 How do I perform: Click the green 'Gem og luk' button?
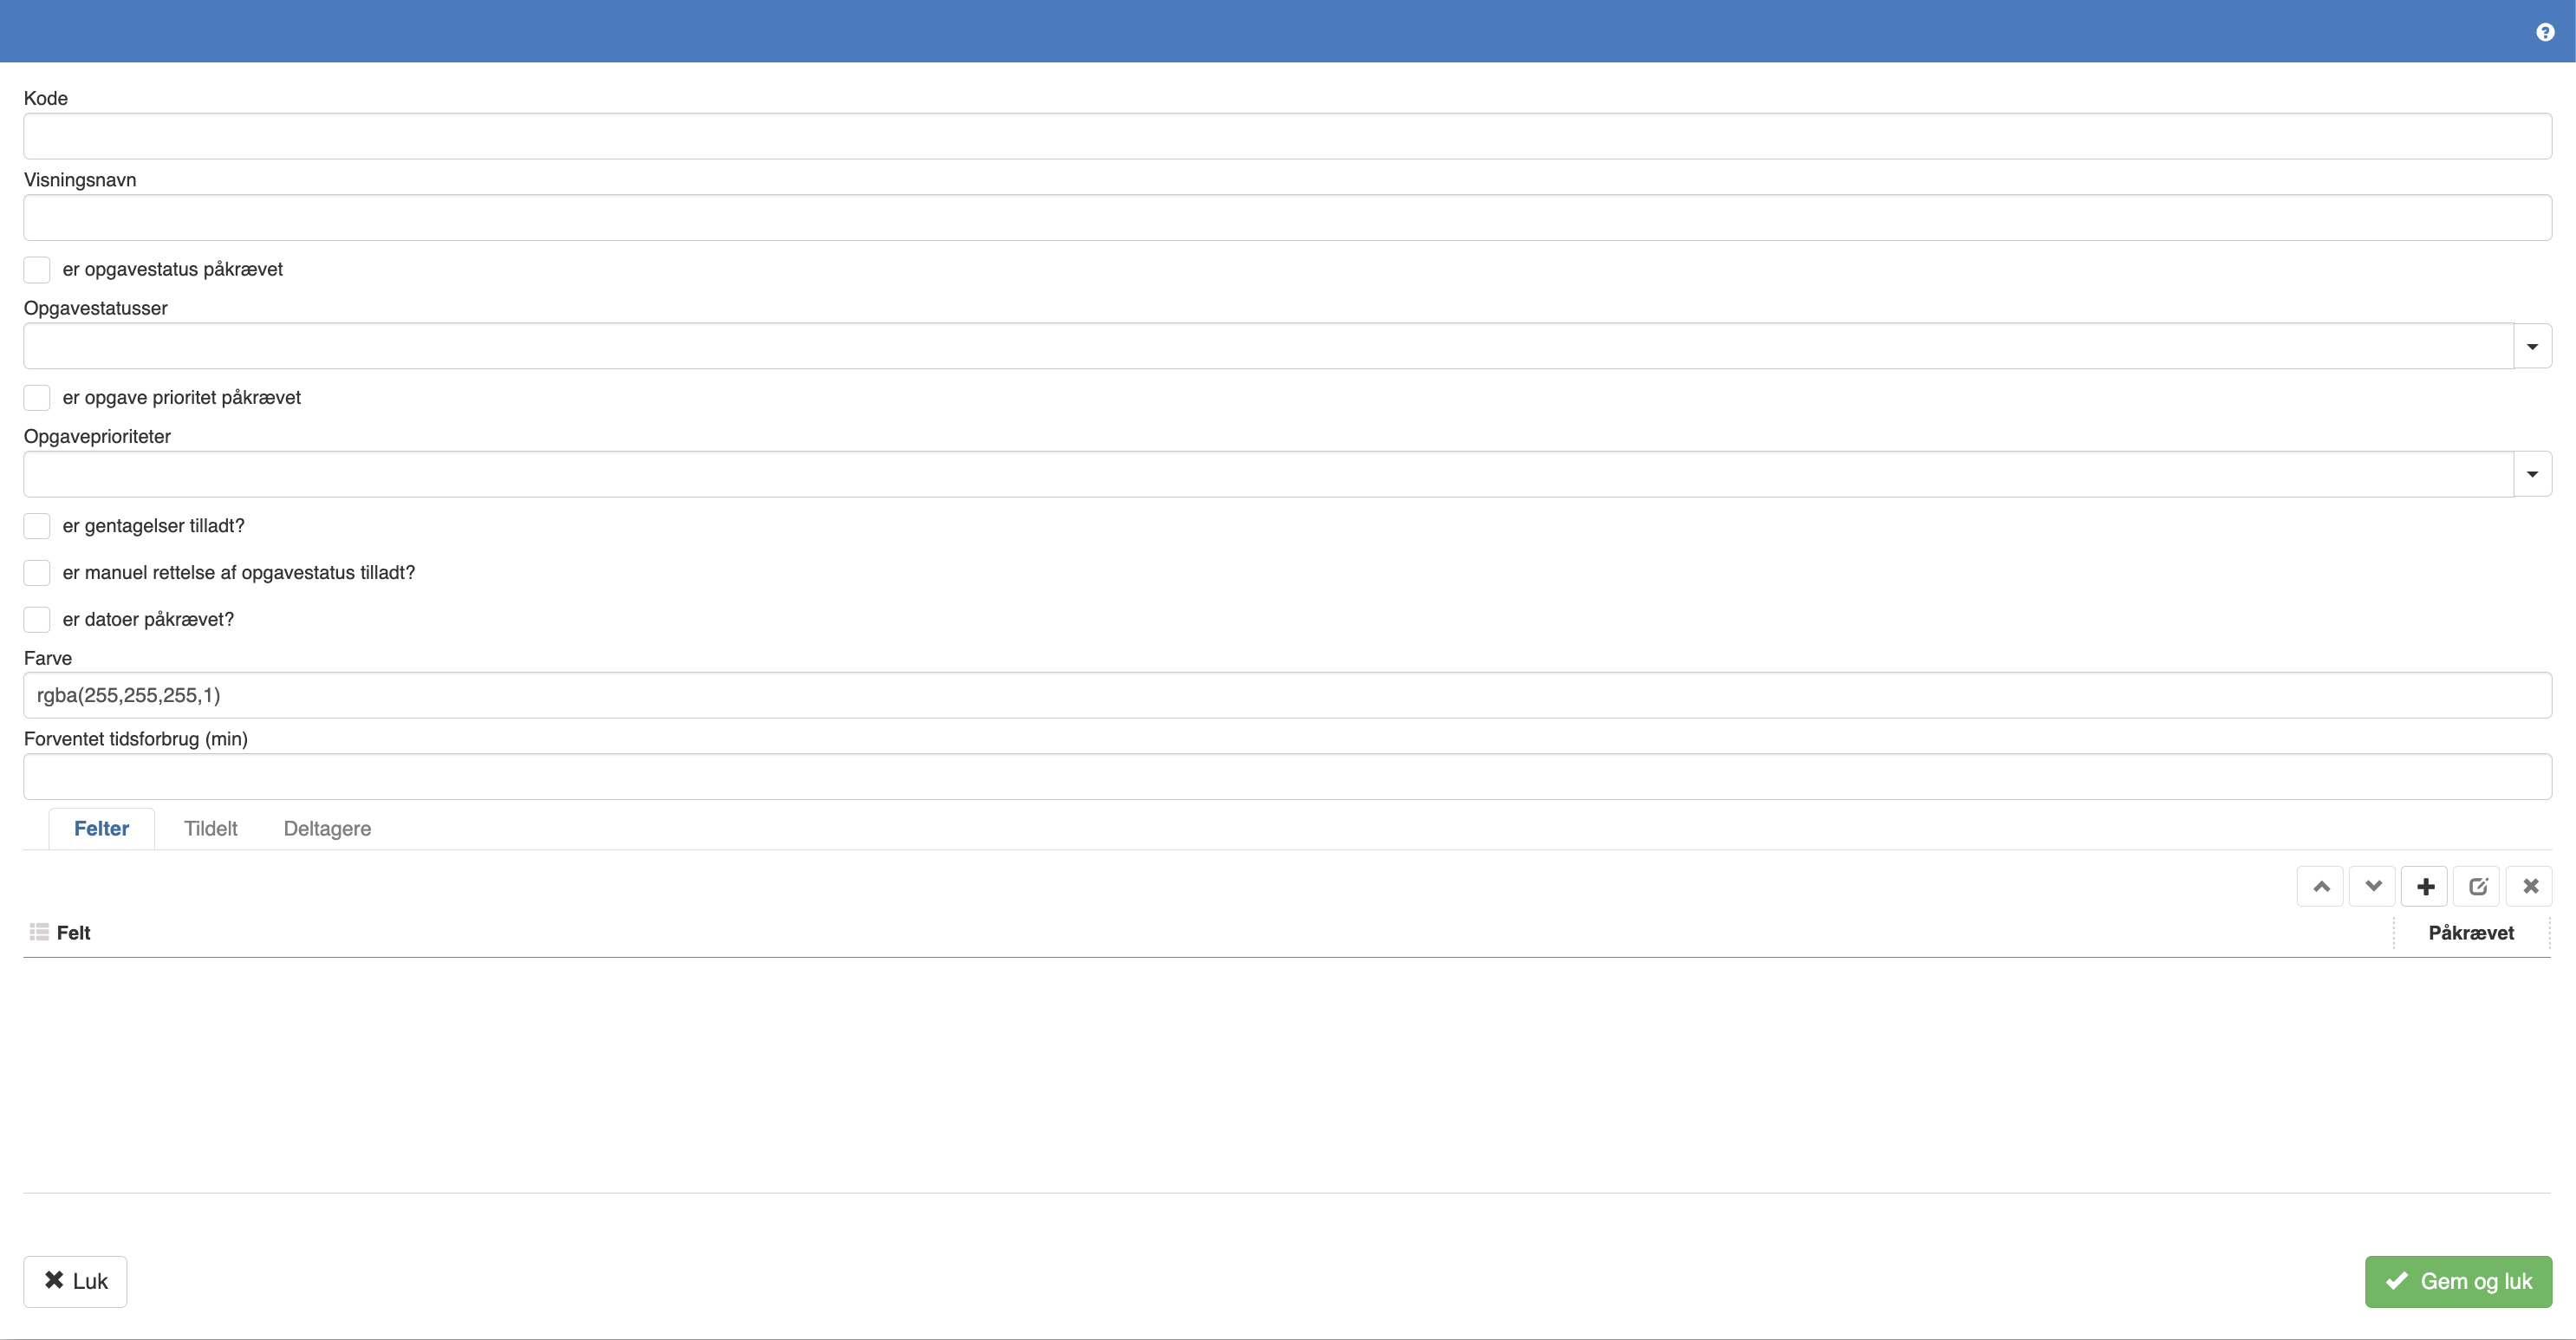tap(2458, 1281)
